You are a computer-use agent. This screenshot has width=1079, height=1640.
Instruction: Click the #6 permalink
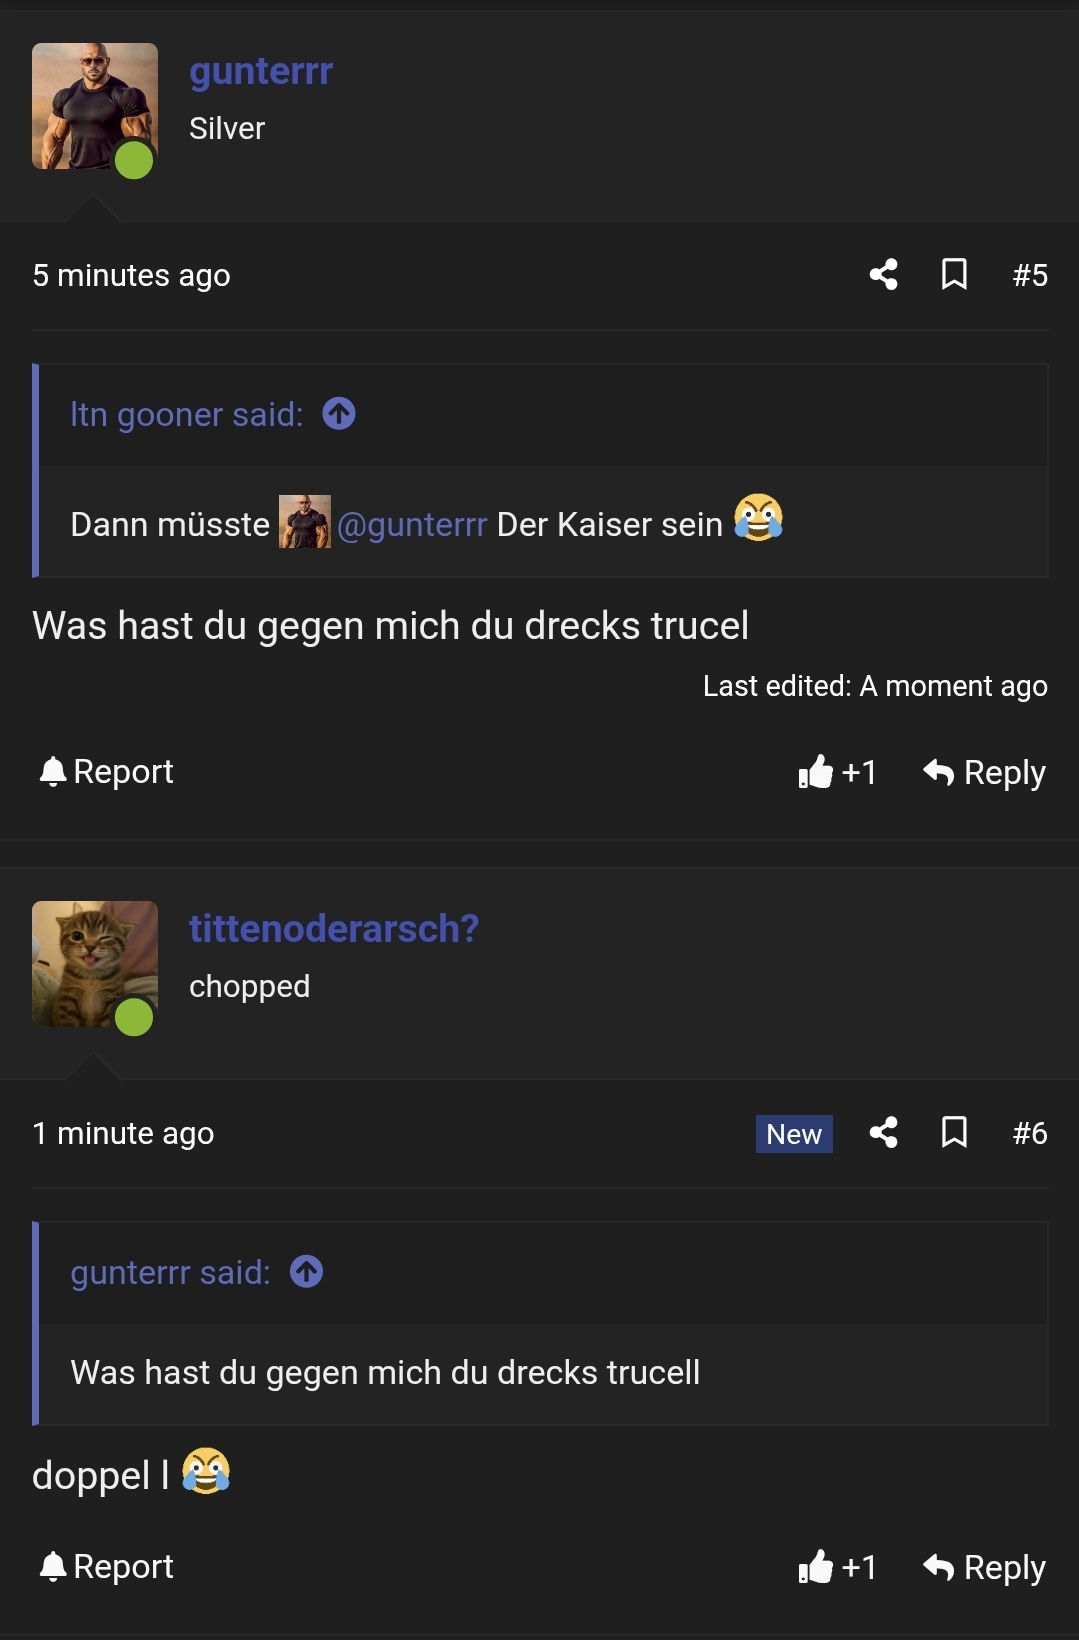coord(1030,1133)
